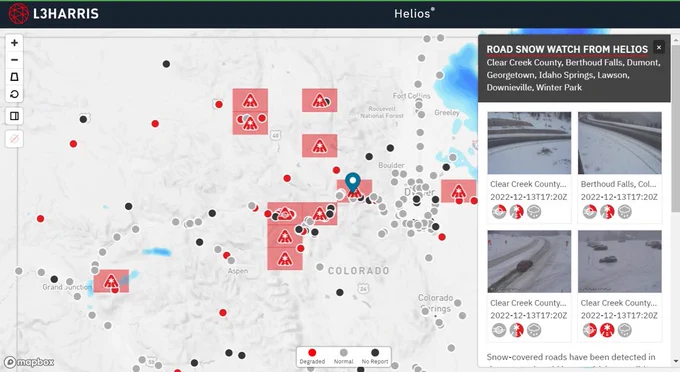Reset map rotation with circular arrow icon
The height and width of the screenshot is (372, 680).
pos(14,94)
